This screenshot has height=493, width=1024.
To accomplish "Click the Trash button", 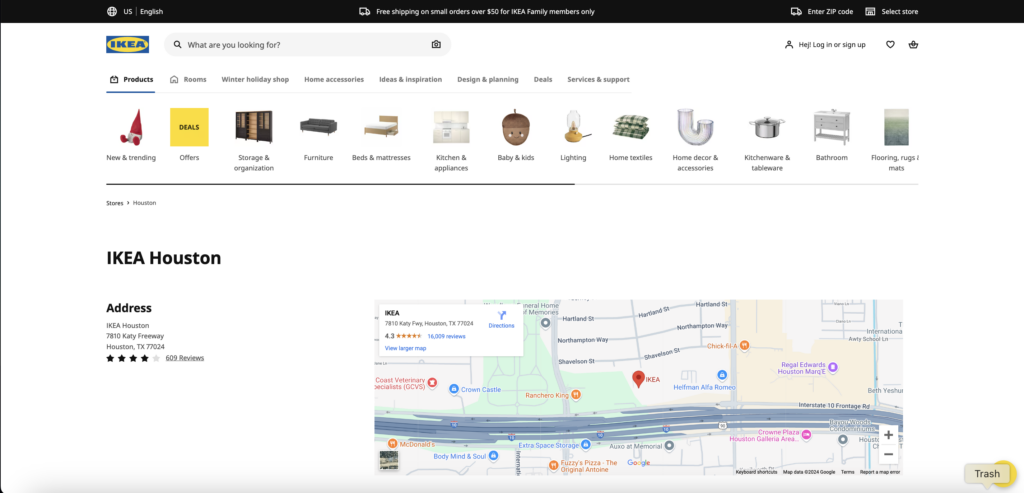I will pyautogui.click(x=987, y=474).
